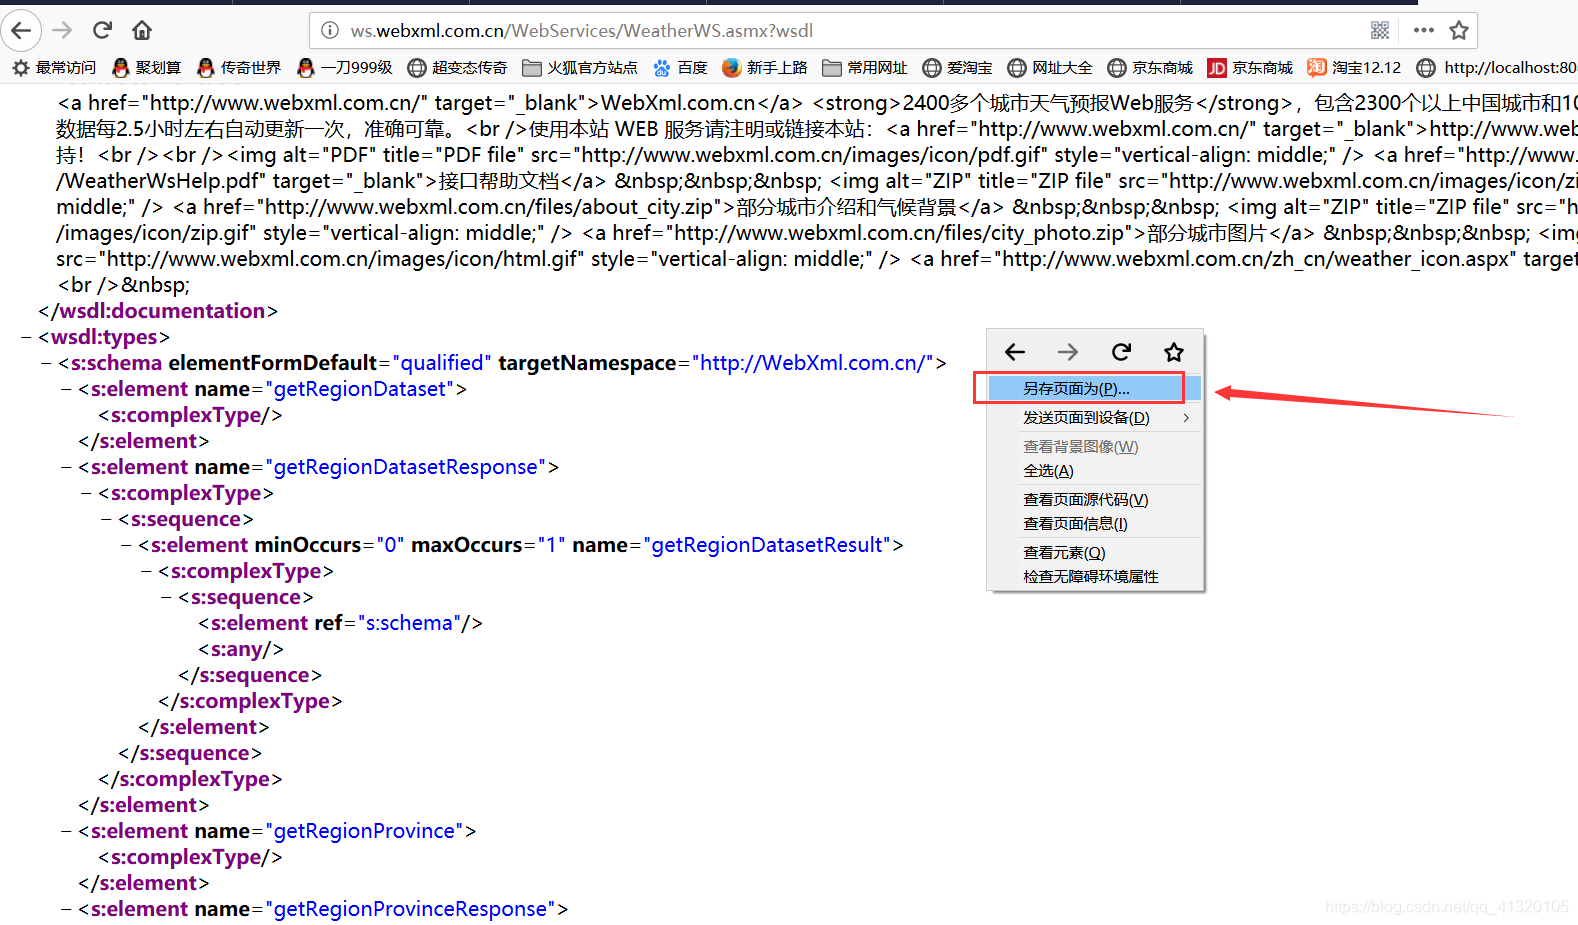Open site information icon in address bar
Image resolution: width=1578 pixels, height=925 pixels.
[x=330, y=31]
